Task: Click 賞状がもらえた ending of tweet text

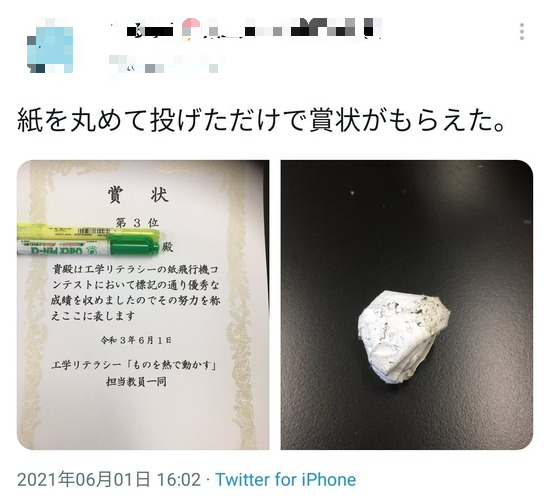Action: pyautogui.click(x=407, y=120)
